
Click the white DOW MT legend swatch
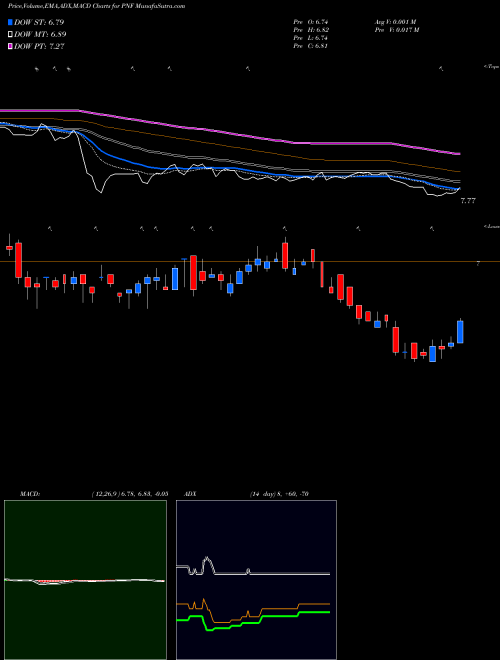tap(10, 35)
